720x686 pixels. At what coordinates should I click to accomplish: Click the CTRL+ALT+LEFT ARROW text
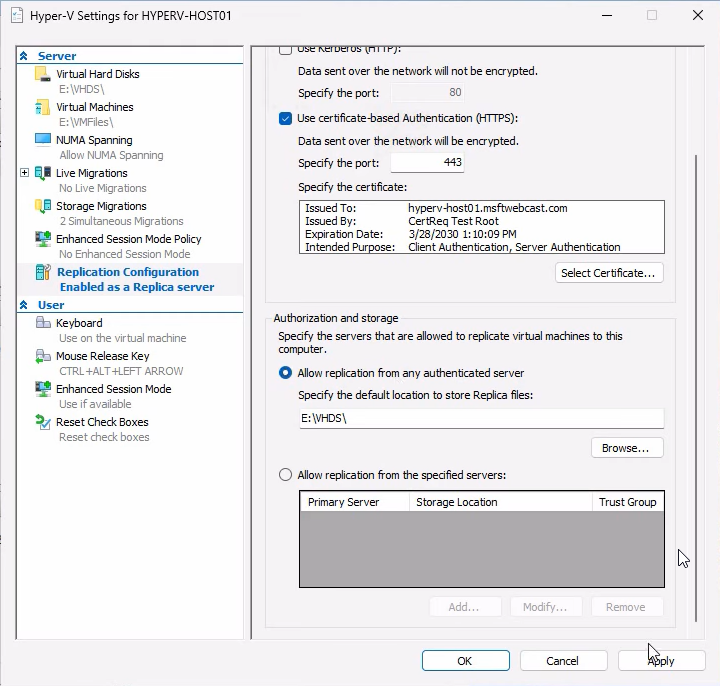coord(121,371)
